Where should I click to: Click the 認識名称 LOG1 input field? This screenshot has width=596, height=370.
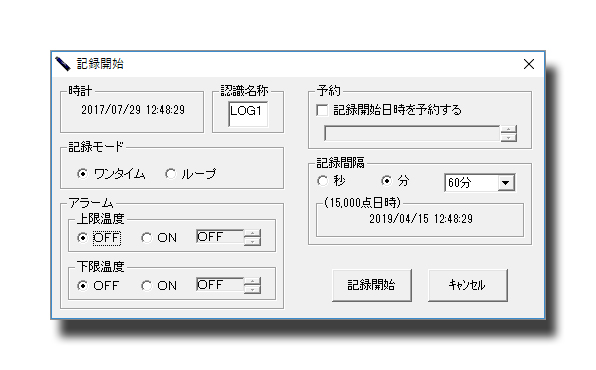[x=248, y=114]
